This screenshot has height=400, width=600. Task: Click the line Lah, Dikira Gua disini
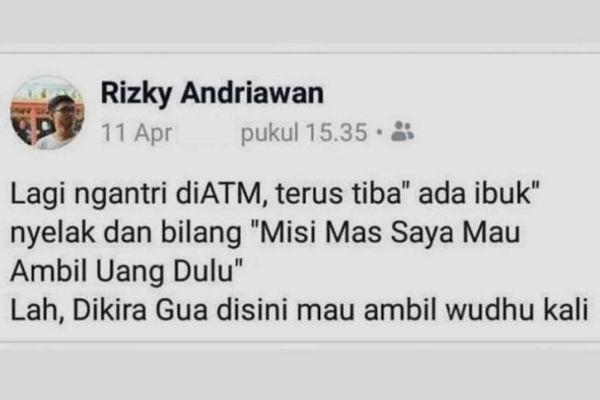(299, 310)
